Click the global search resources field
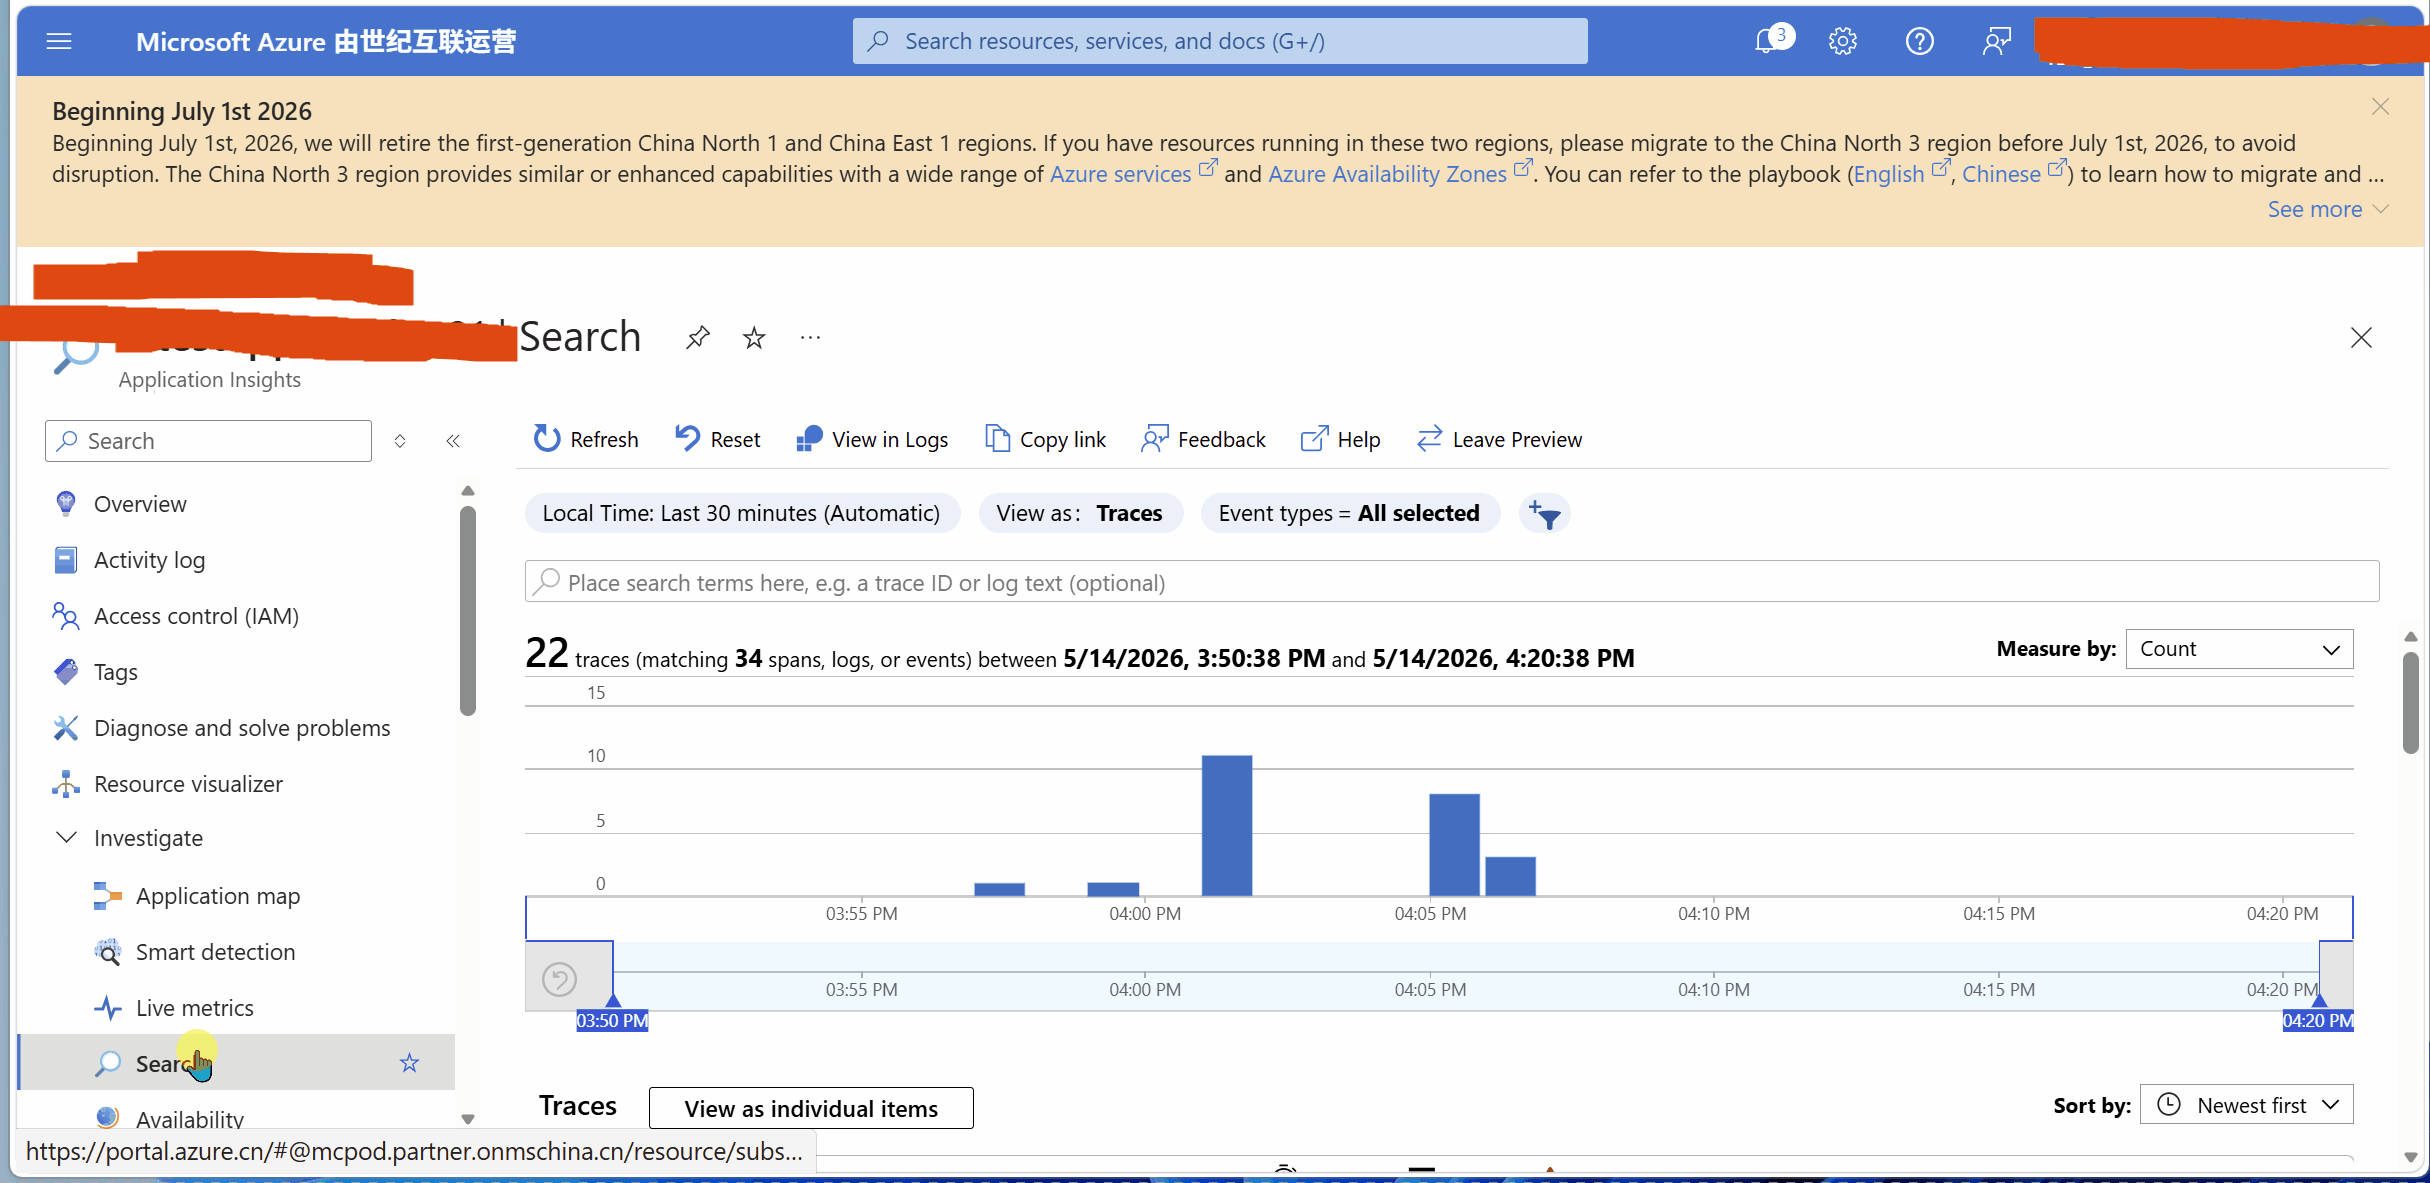 (x=1220, y=41)
